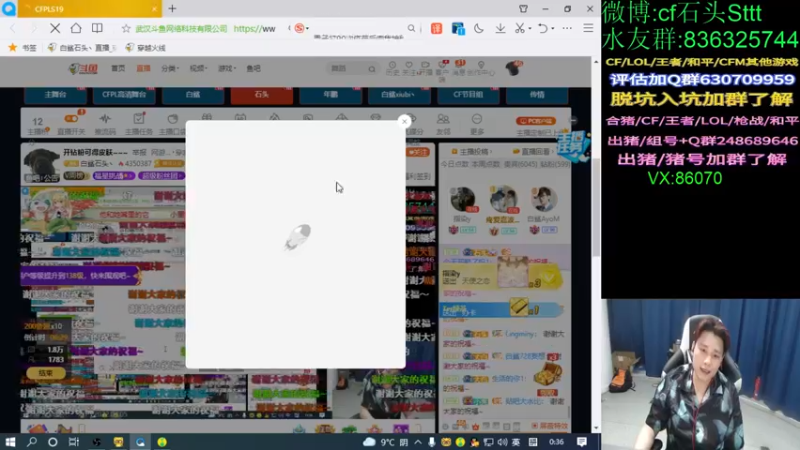800x450 pixels.
Task: Open the 推流码 stream code icon
Action: point(105,123)
